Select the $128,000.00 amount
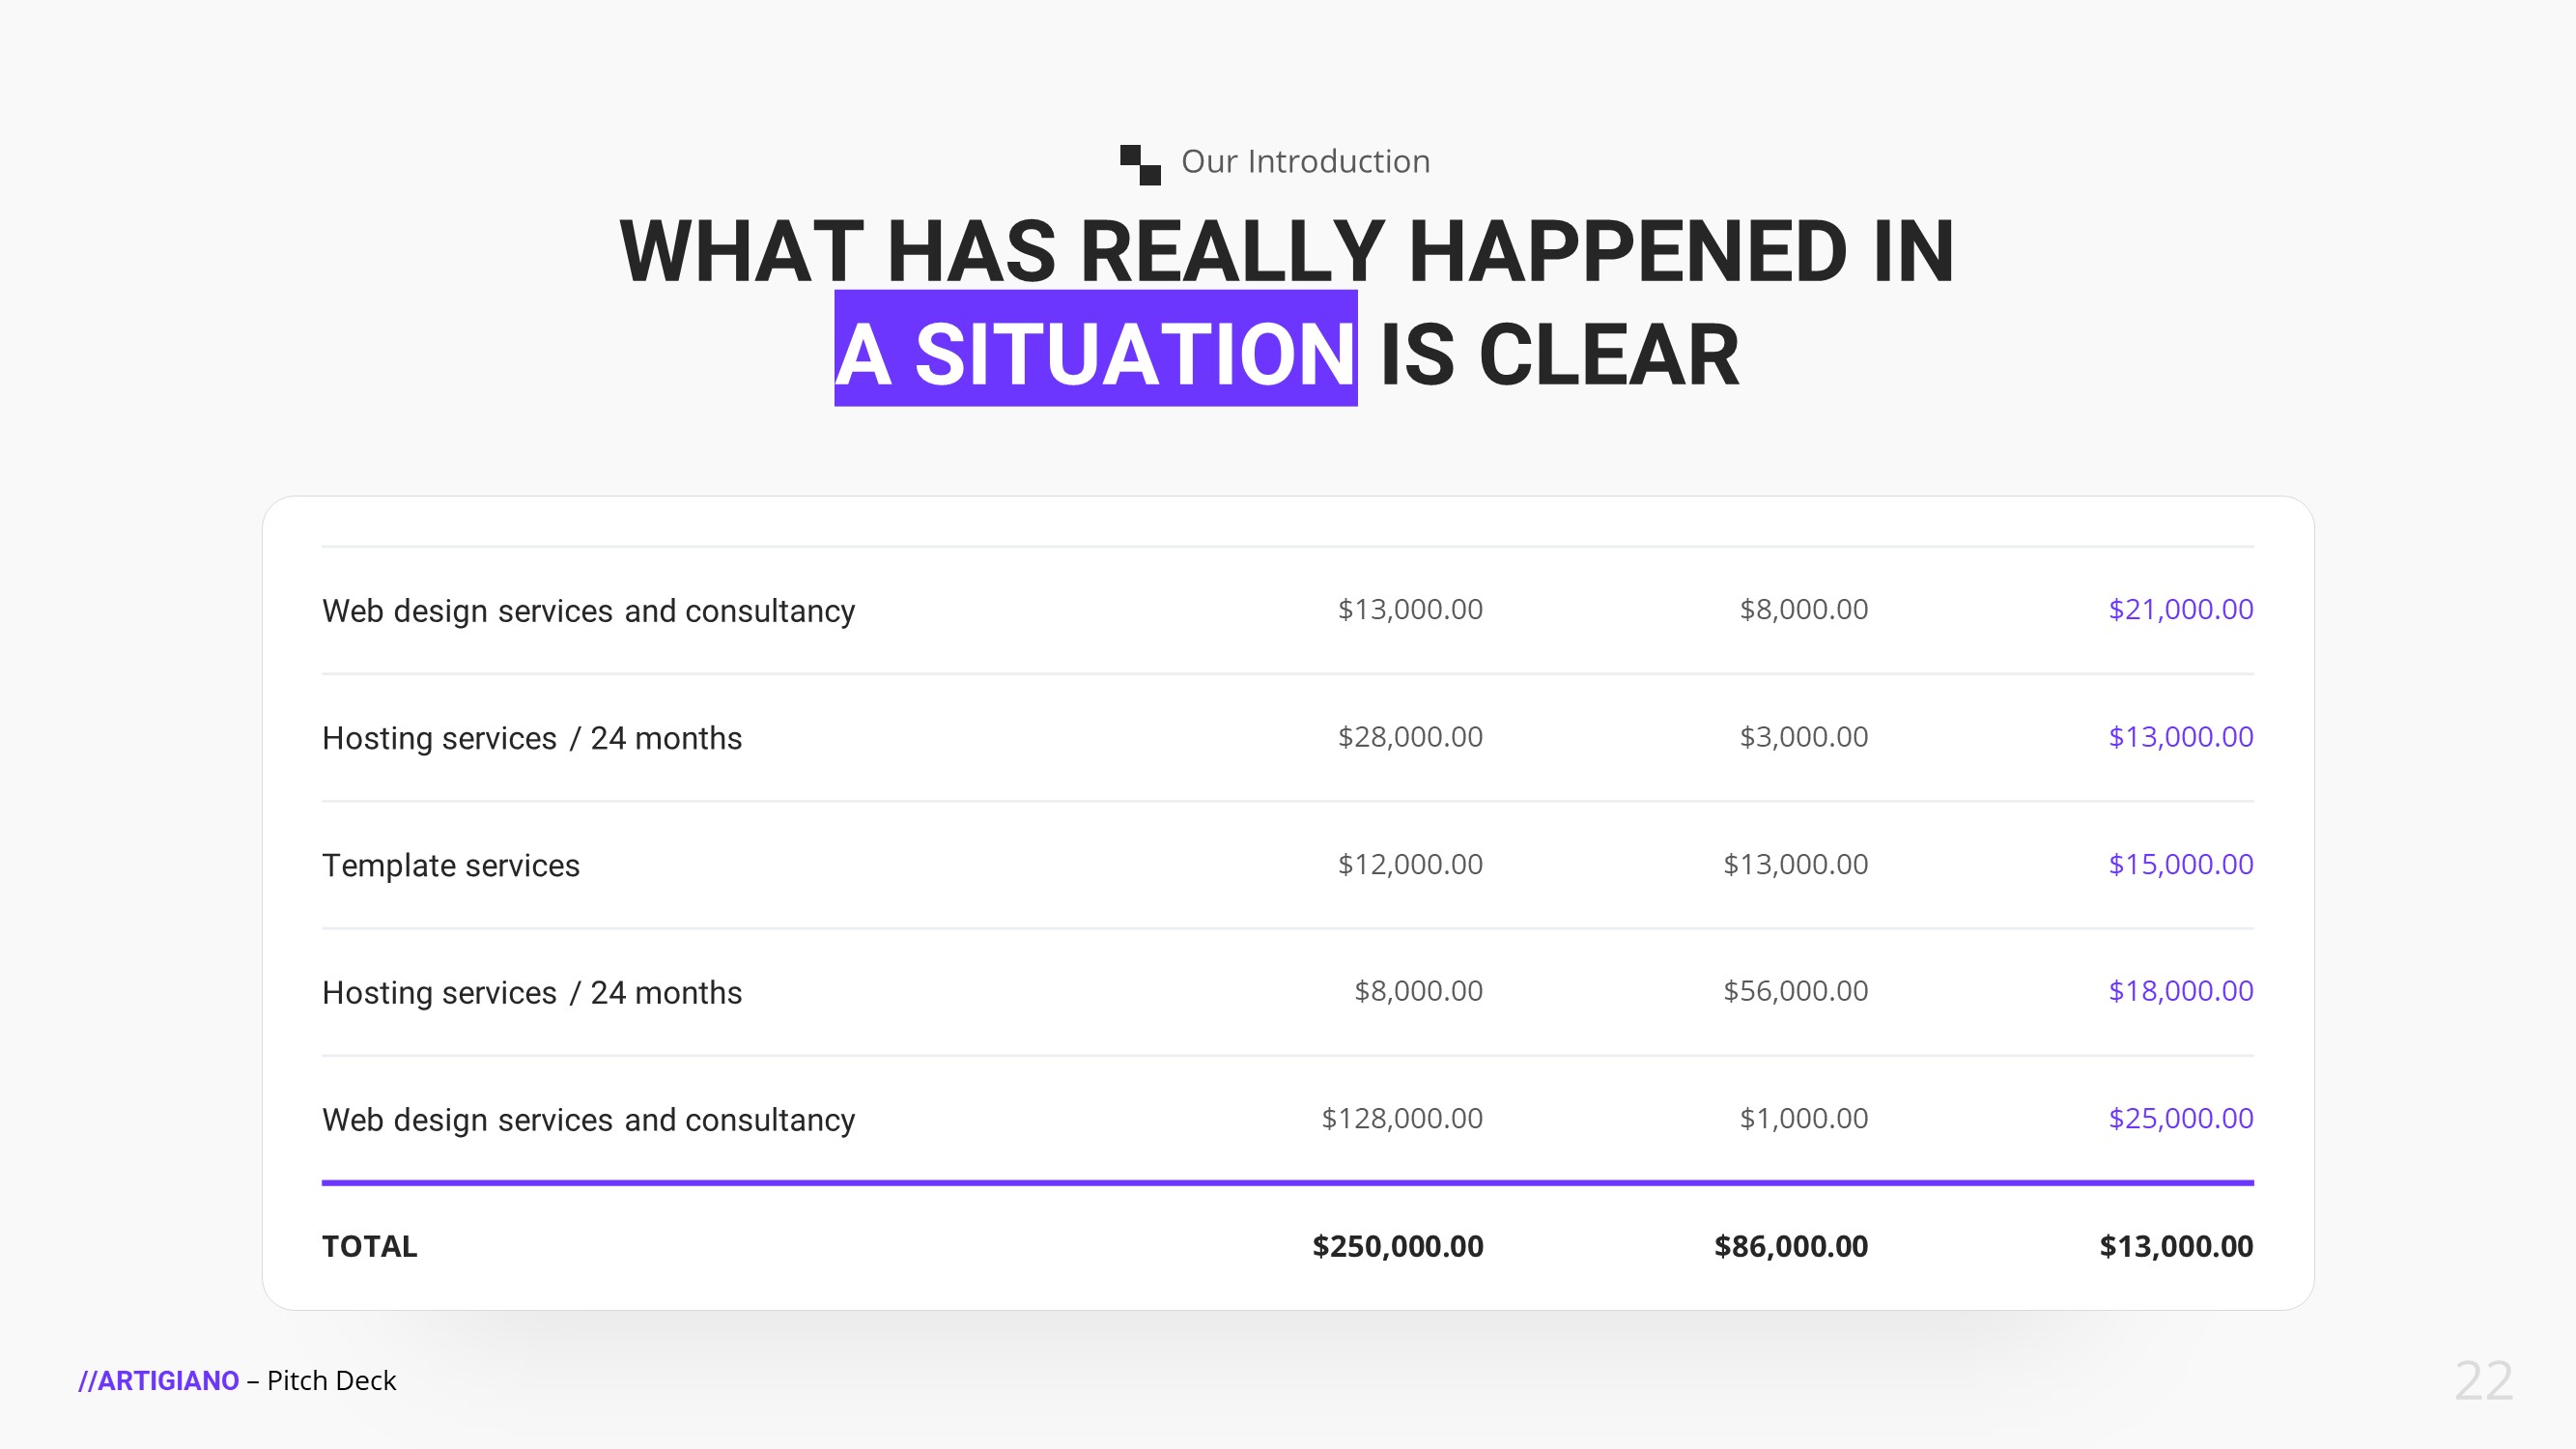The width and height of the screenshot is (2576, 1449). point(1402,1118)
